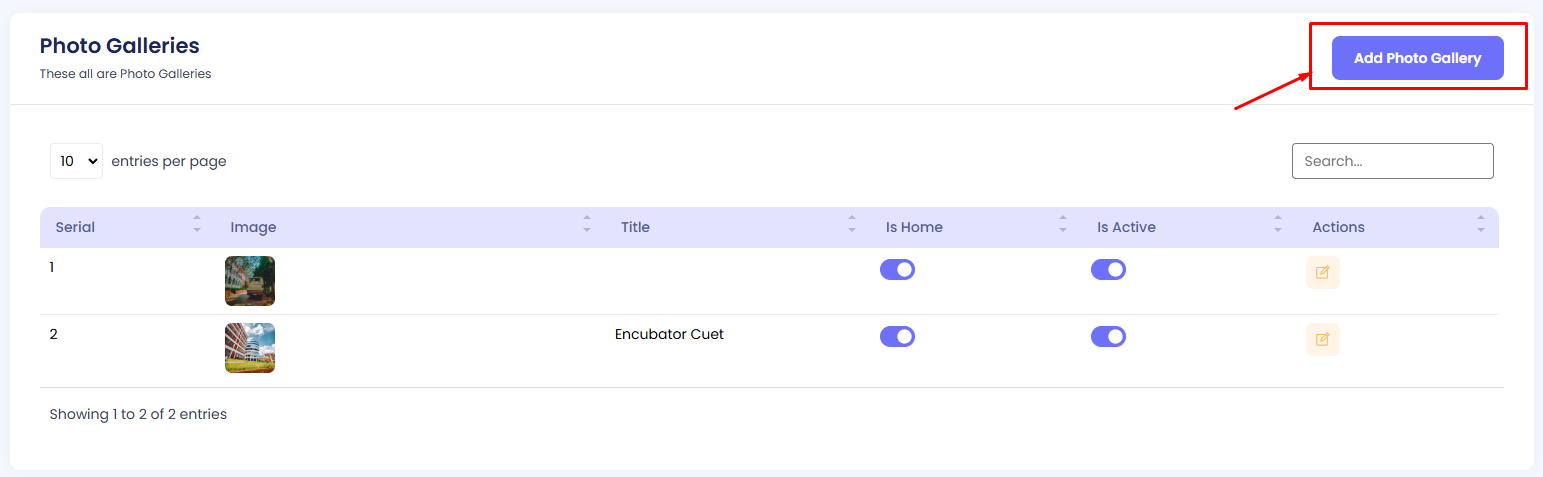
Task: Disable Is Active for Encubator Cuet
Action: (1108, 337)
